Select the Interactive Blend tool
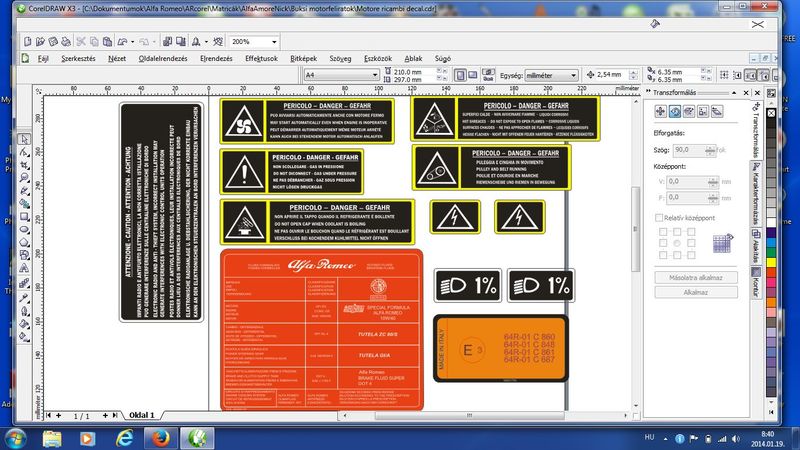800x450 pixels. coord(24,284)
